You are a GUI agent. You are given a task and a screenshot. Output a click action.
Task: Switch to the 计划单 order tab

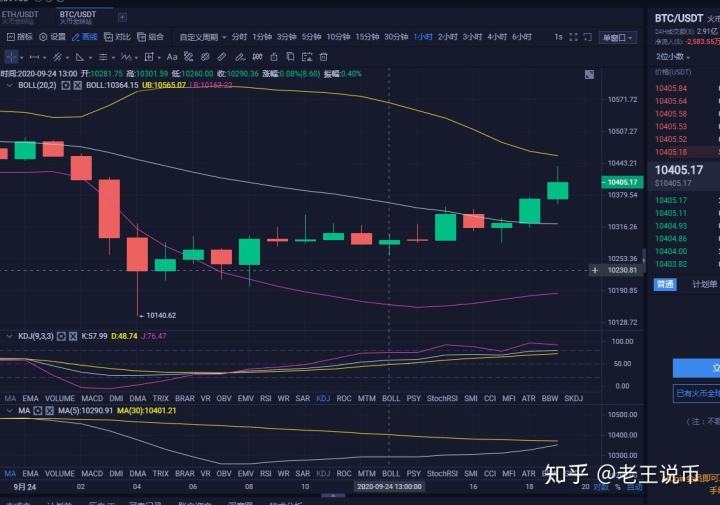(x=704, y=284)
